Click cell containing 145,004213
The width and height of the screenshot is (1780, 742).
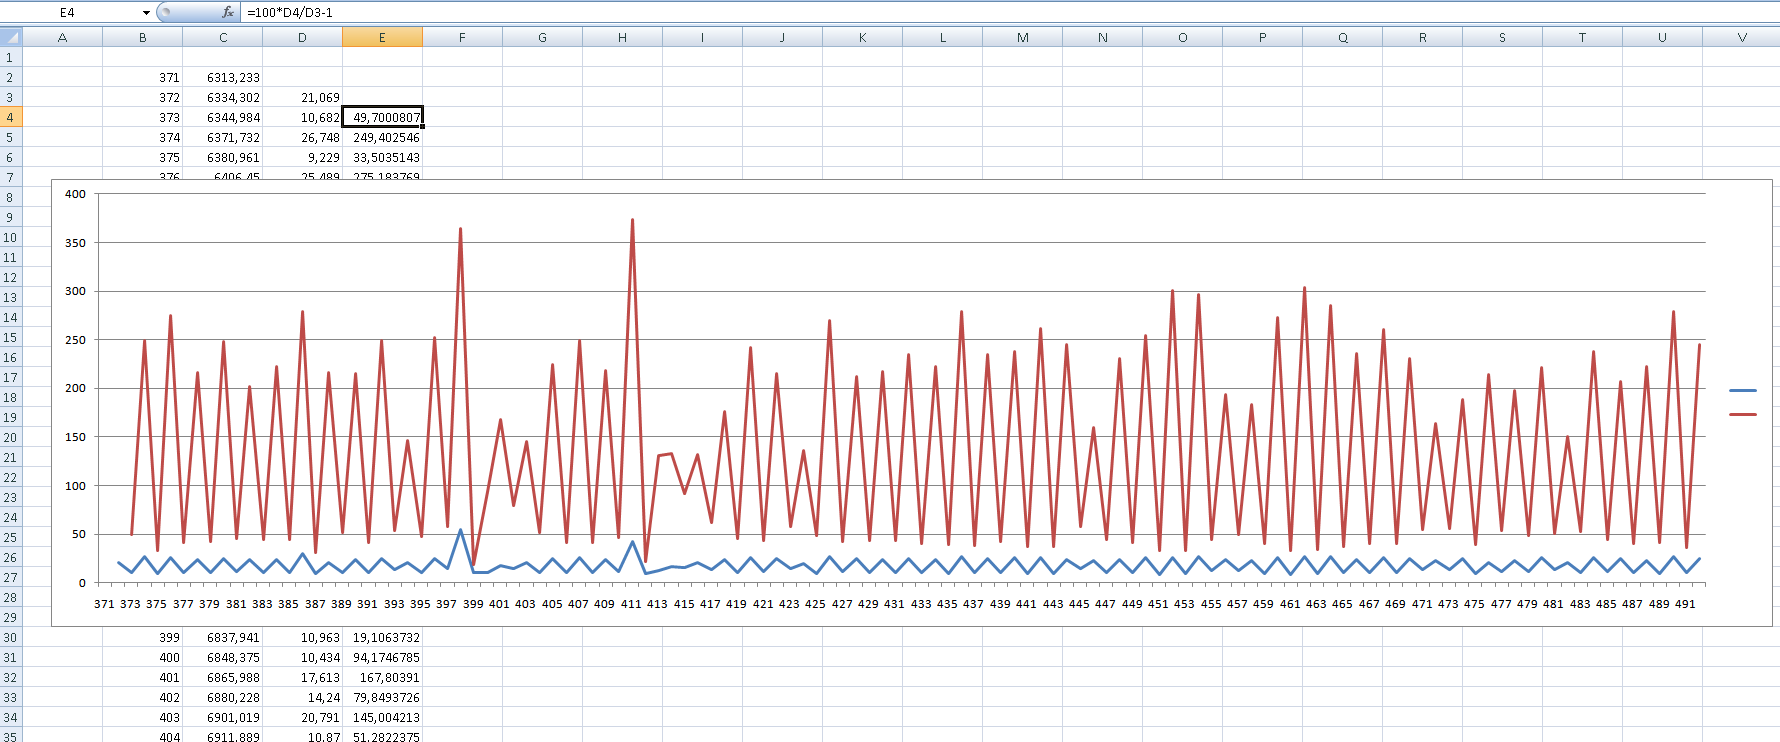click(x=382, y=717)
